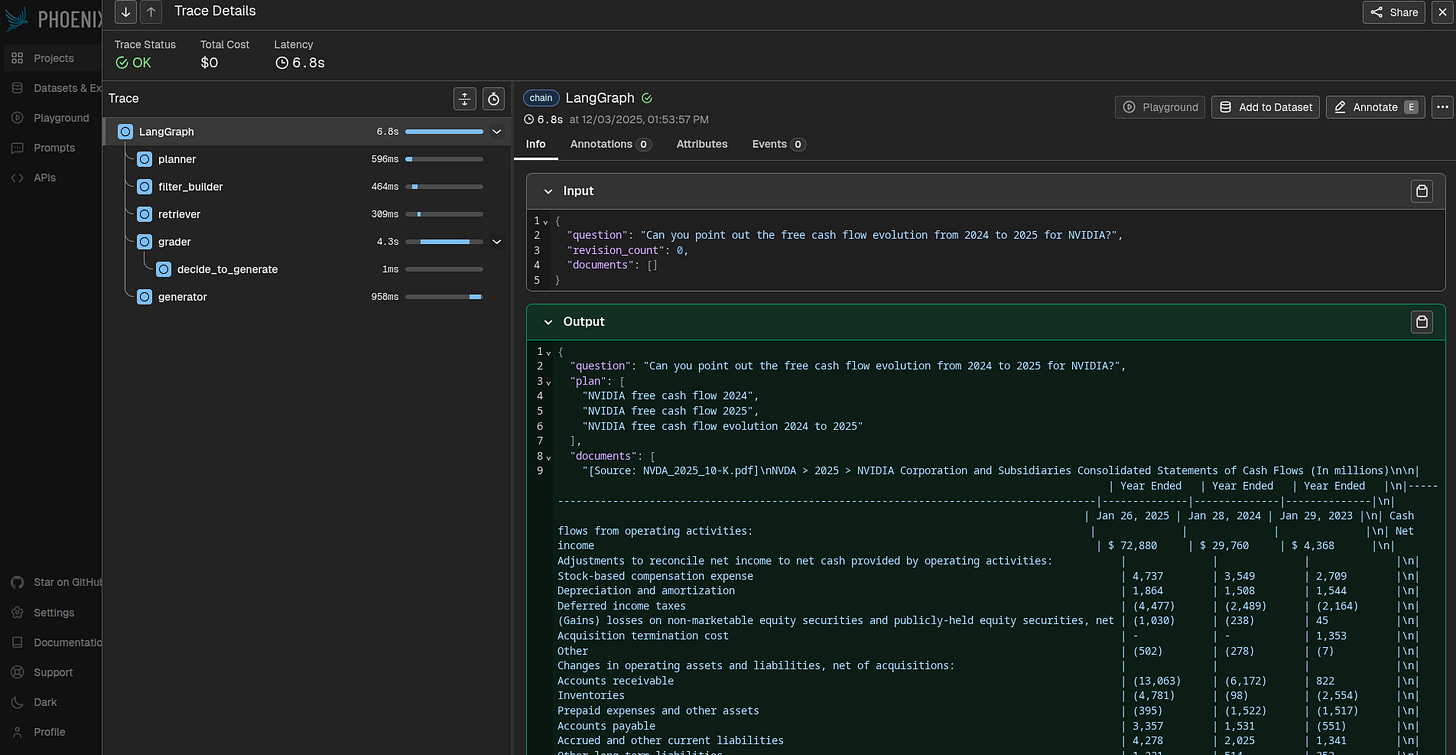Image resolution: width=1456 pixels, height=755 pixels.
Task: Copy the Input JSON to clipboard
Action: 1421,190
